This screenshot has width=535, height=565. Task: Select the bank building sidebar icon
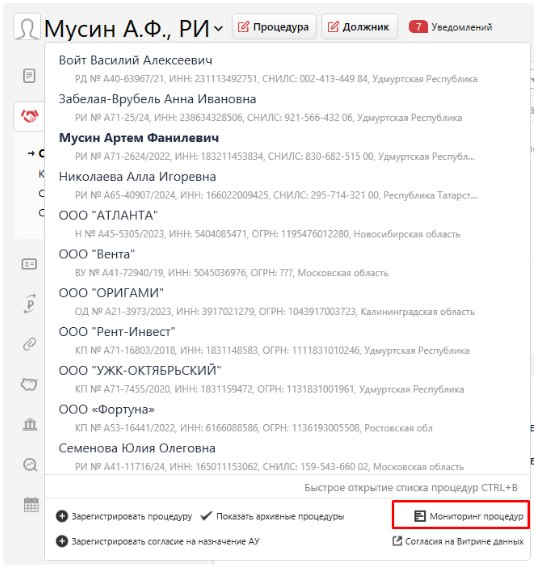click(30, 424)
